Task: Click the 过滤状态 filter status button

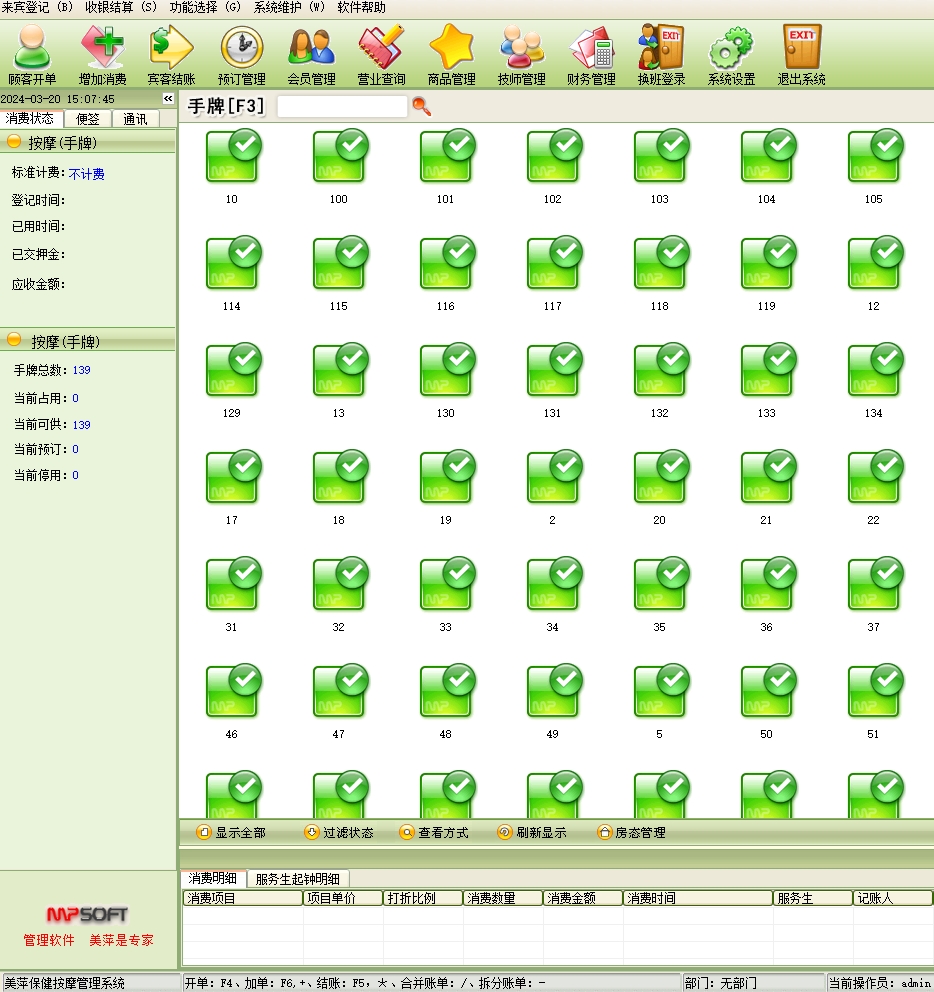Action: click(x=339, y=832)
